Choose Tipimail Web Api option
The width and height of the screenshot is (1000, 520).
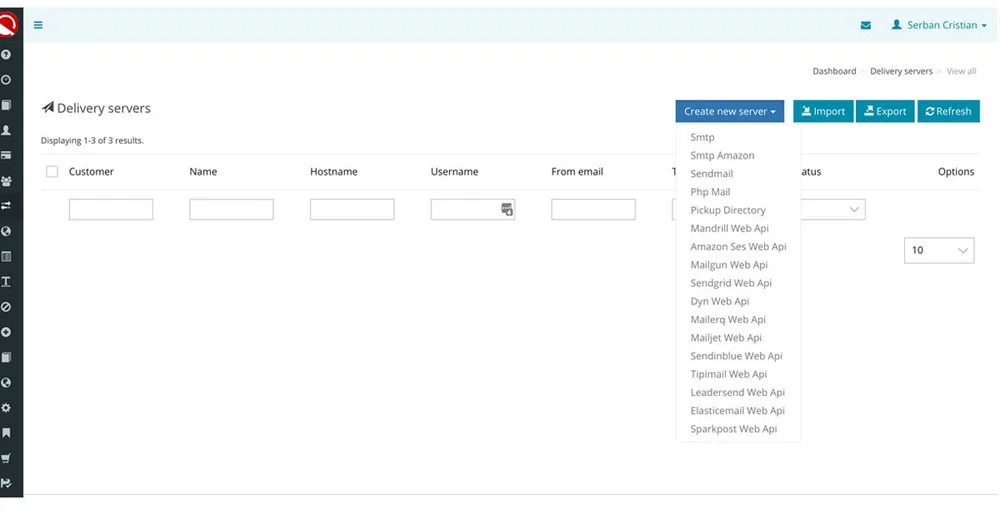[x=728, y=374]
